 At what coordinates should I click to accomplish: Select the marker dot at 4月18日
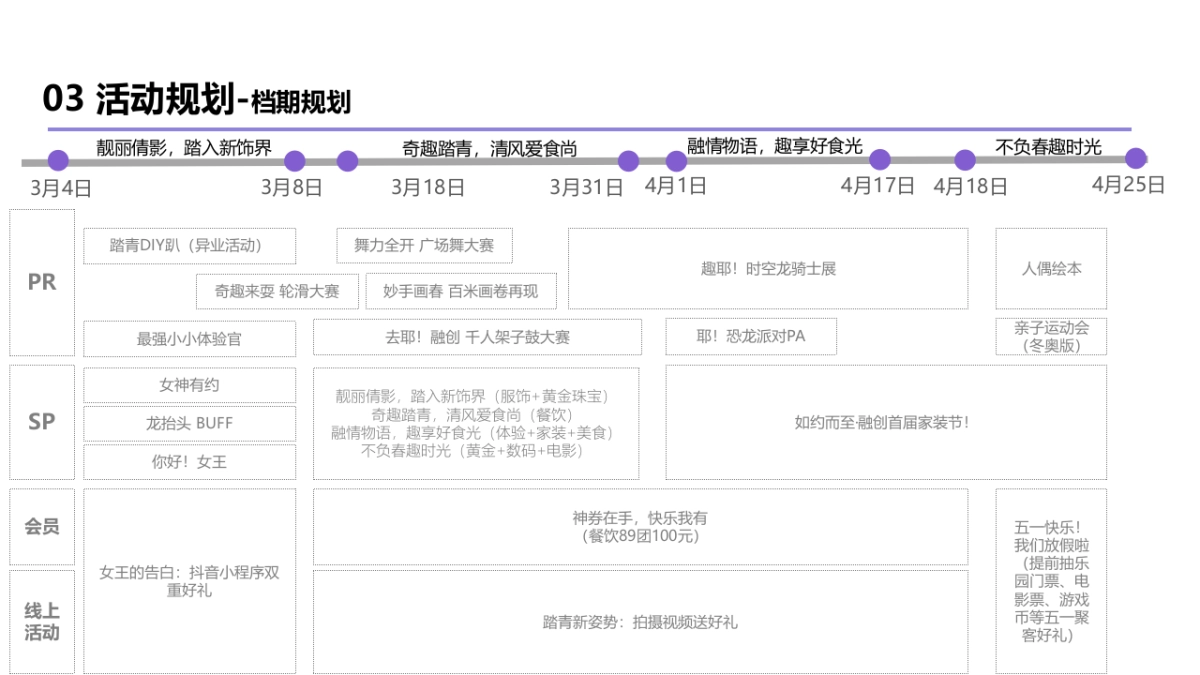coord(964,159)
